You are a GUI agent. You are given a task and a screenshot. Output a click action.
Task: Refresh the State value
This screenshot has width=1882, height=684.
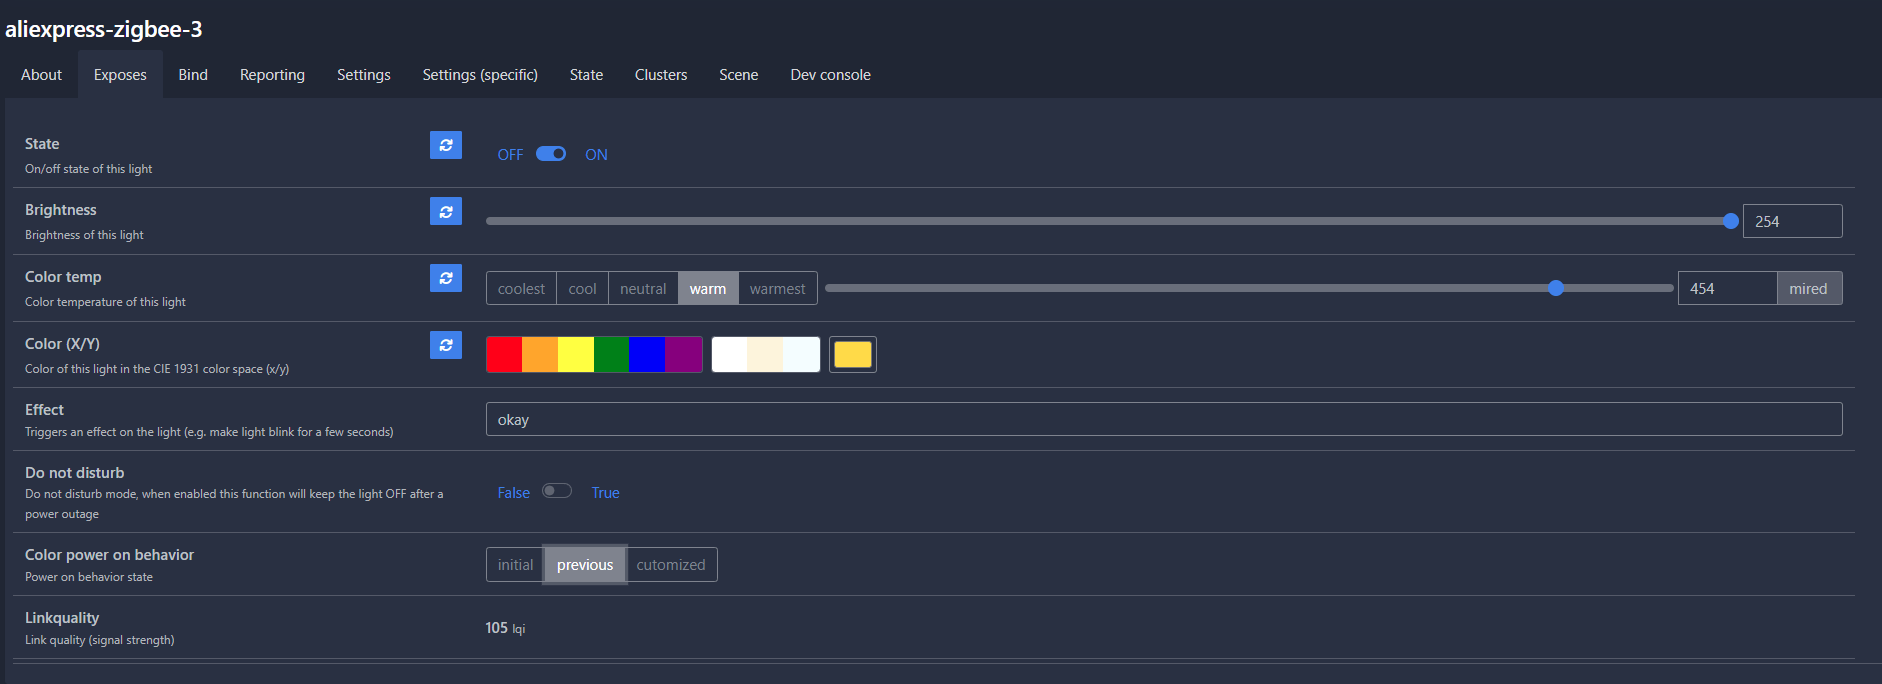446,145
